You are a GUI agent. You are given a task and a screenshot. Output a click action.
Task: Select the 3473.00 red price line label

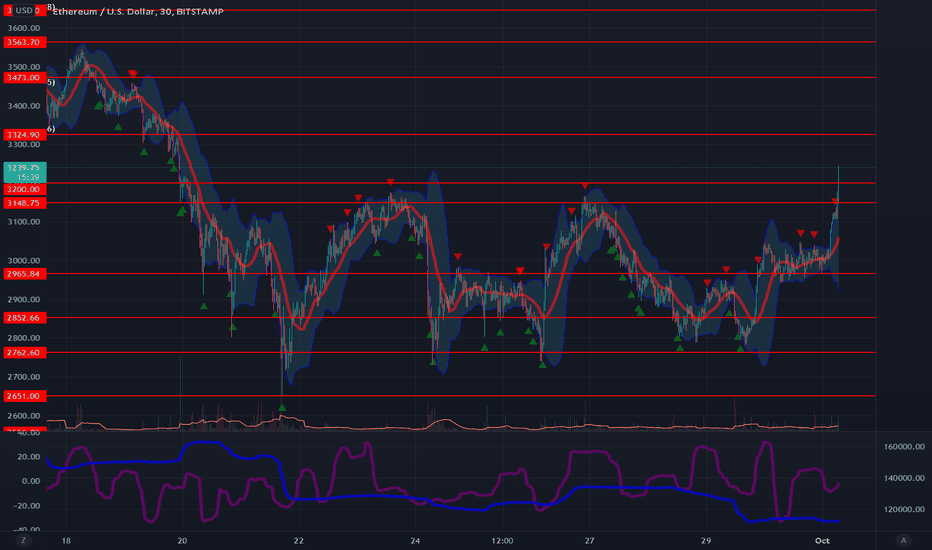(x=24, y=78)
